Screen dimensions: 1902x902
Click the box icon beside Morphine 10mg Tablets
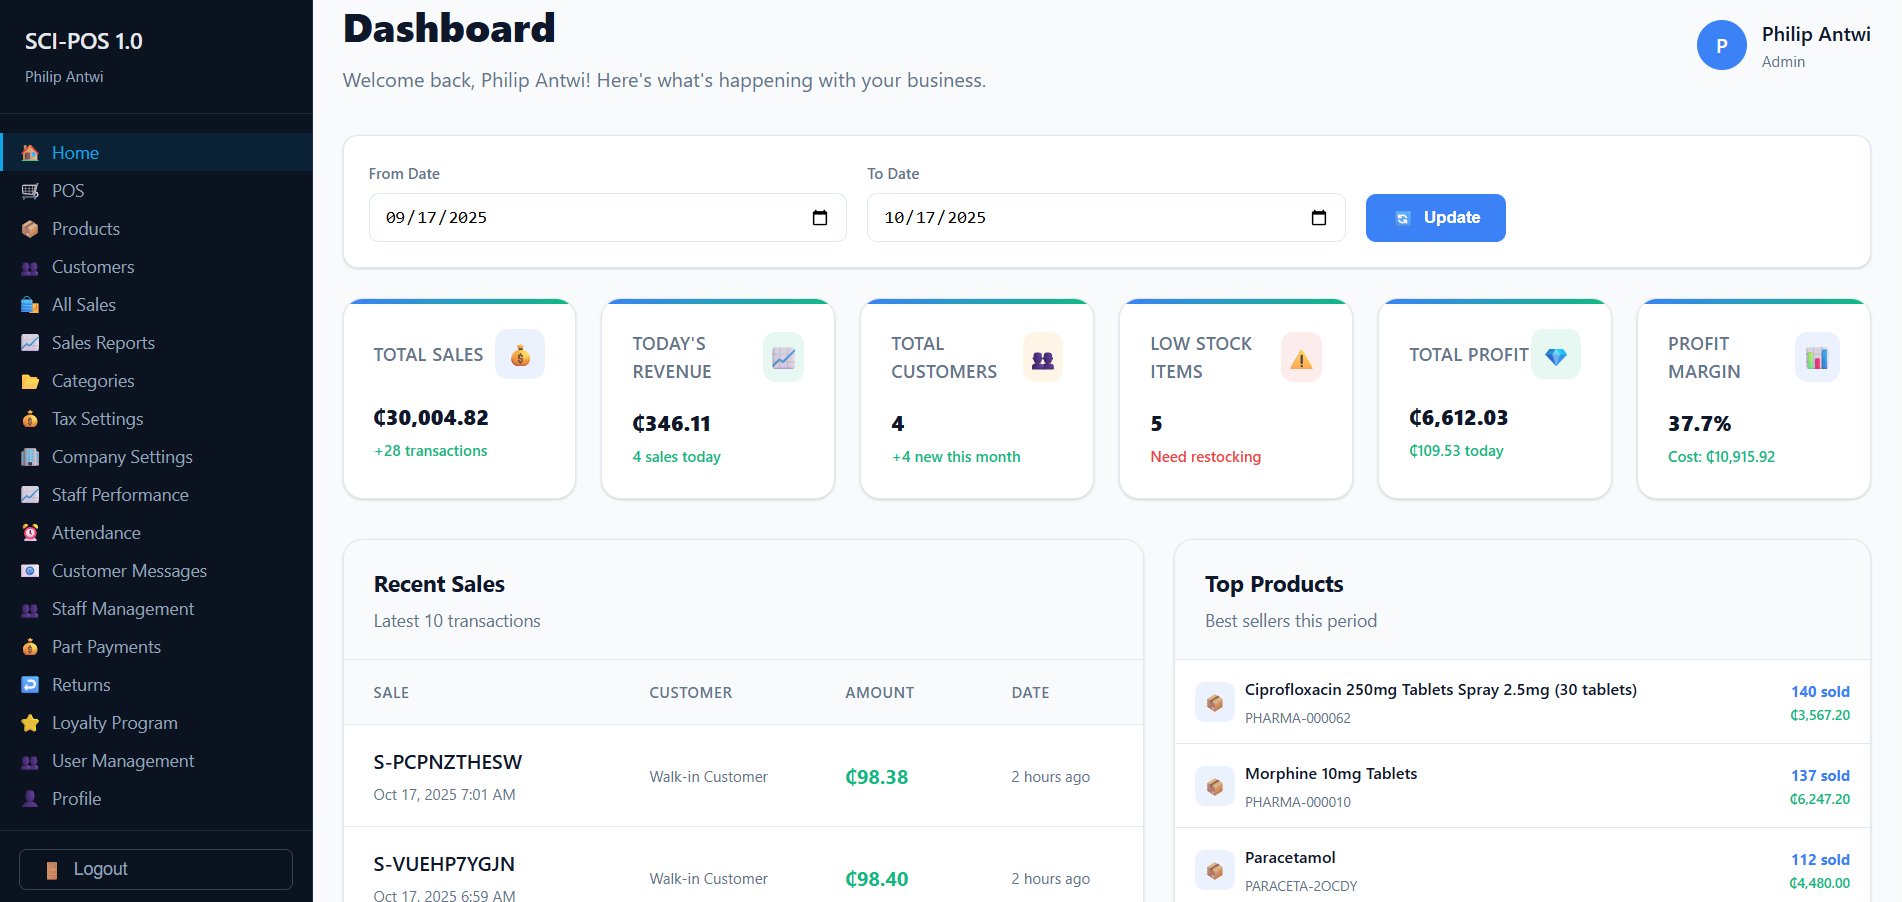pyautogui.click(x=1214, y=786)
